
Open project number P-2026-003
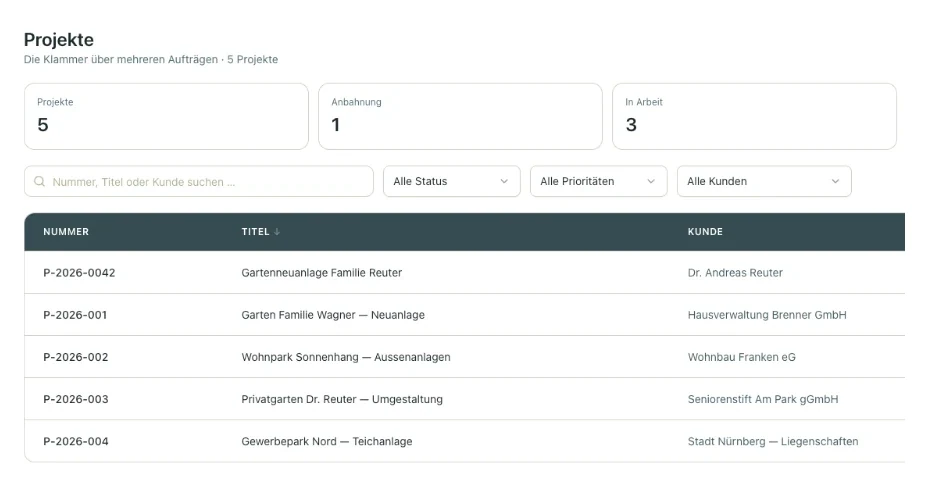pyautogui.click(x=76, y=399)
